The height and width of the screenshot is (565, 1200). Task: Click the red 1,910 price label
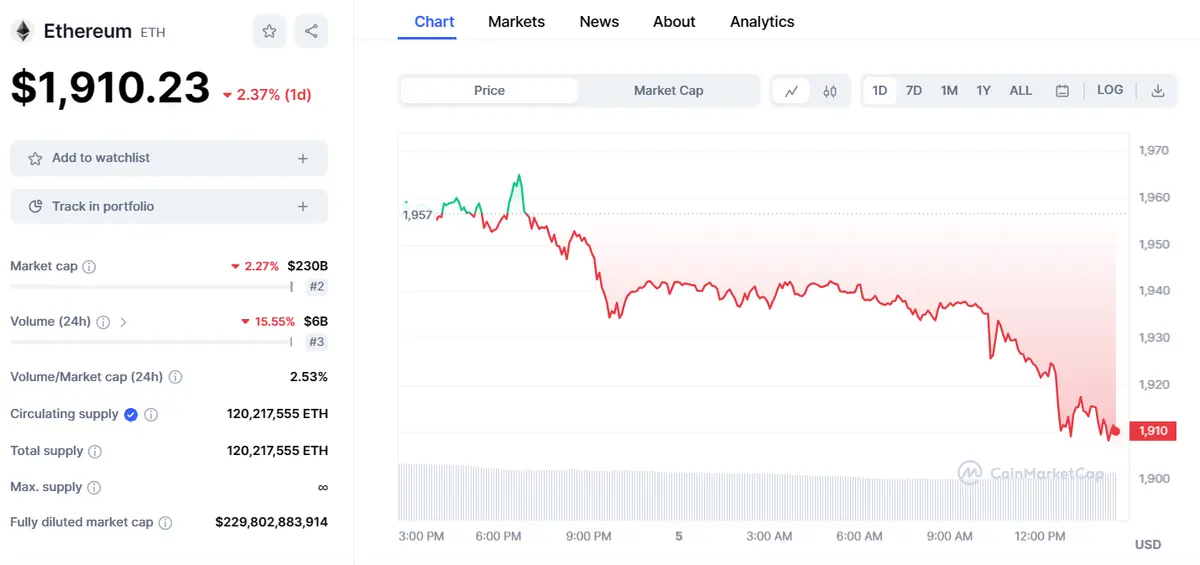coord(1152,431)
